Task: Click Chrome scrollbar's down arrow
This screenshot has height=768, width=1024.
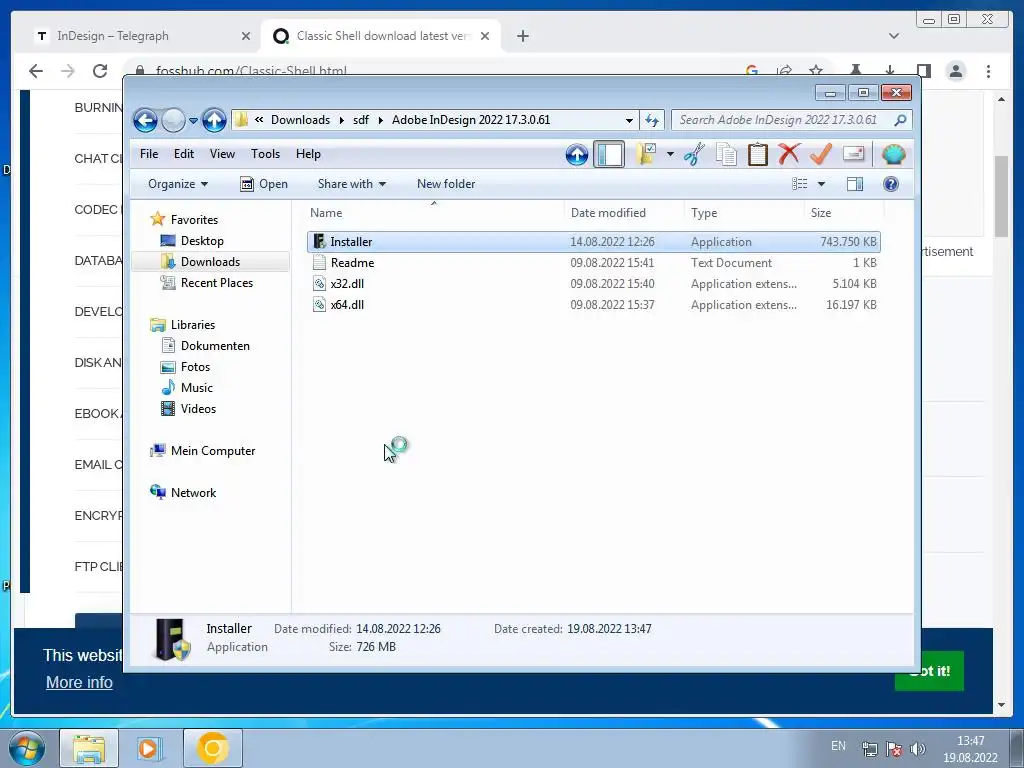Action: pos(1001,705)
